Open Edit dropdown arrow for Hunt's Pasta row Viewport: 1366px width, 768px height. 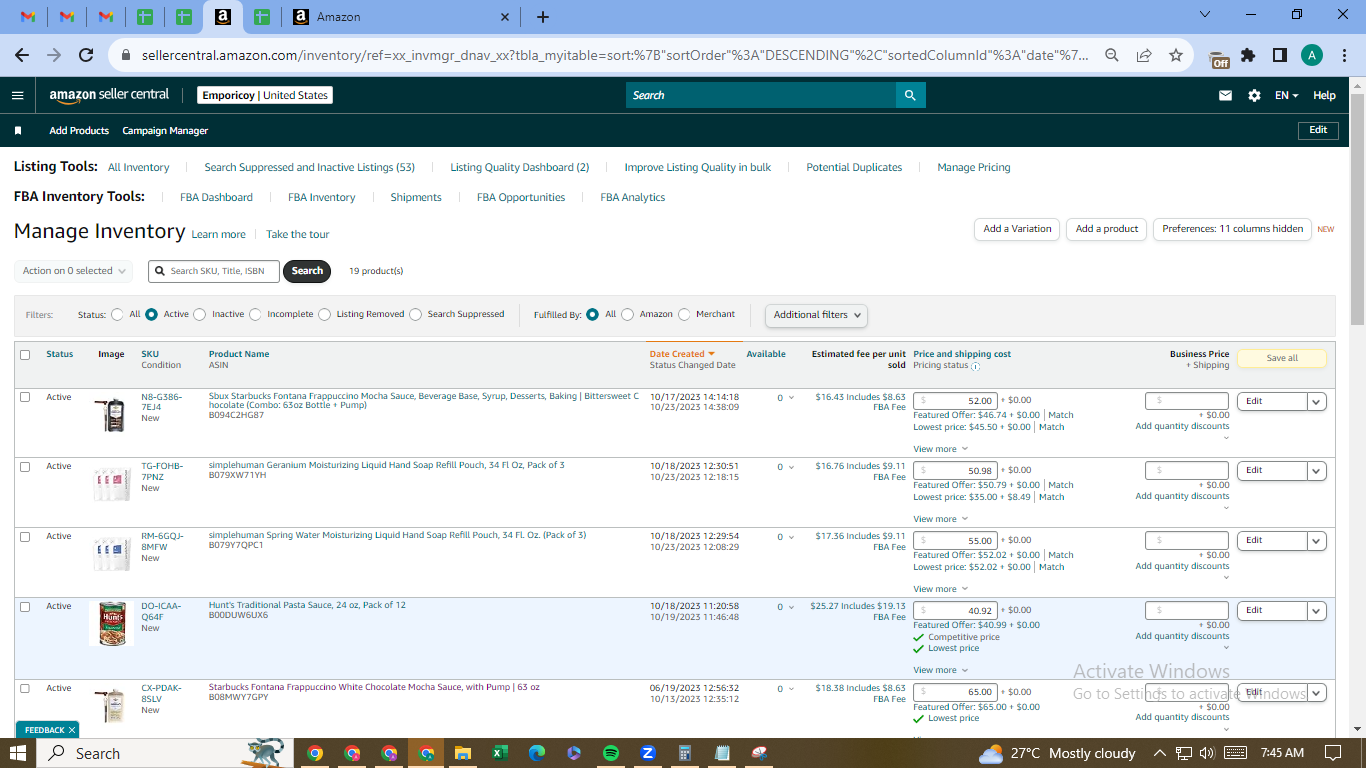click(1317, 610)
